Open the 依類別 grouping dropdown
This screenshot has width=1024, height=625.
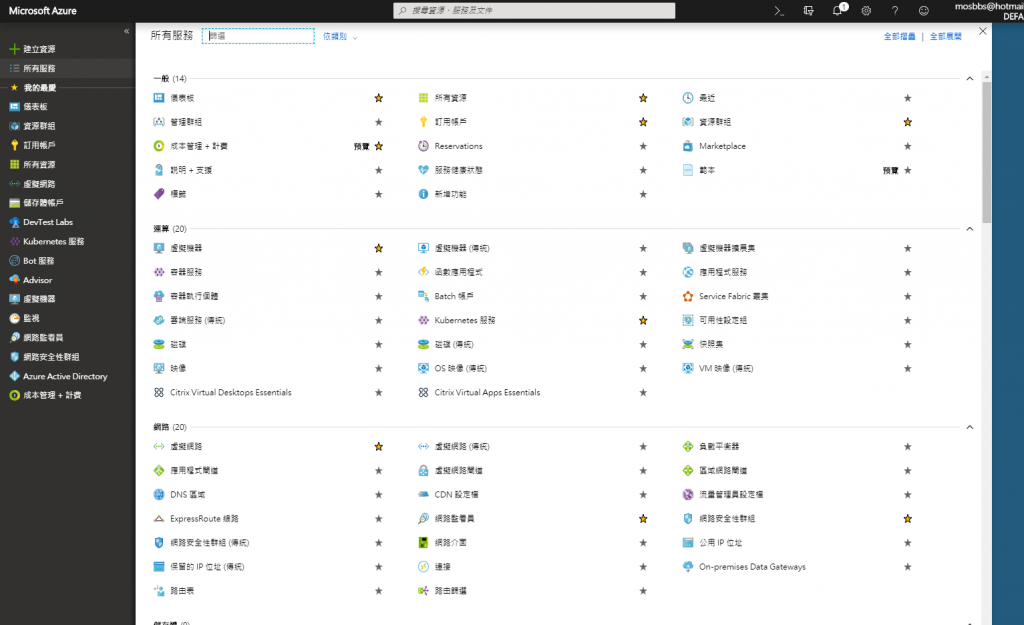[340, 37]
